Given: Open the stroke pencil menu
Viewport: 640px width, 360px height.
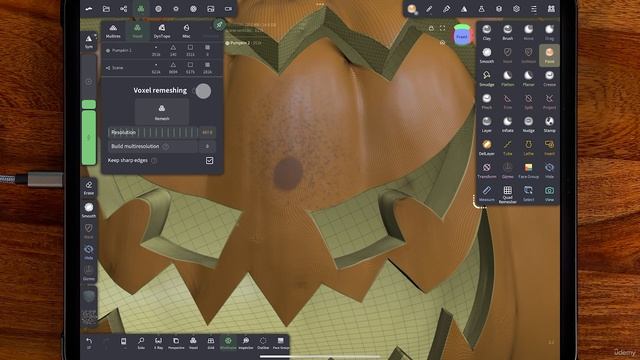Looking at the screenshot, I should click(429, 9).
